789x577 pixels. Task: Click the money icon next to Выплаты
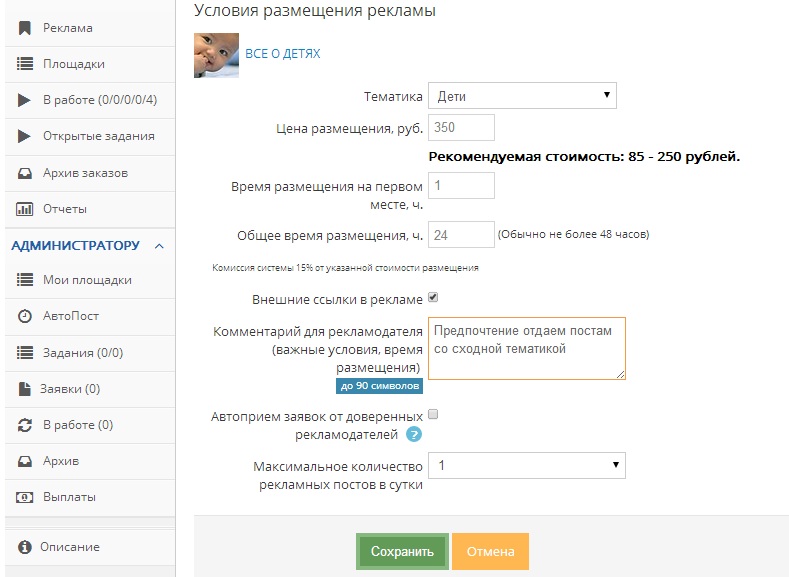[25, 498]
